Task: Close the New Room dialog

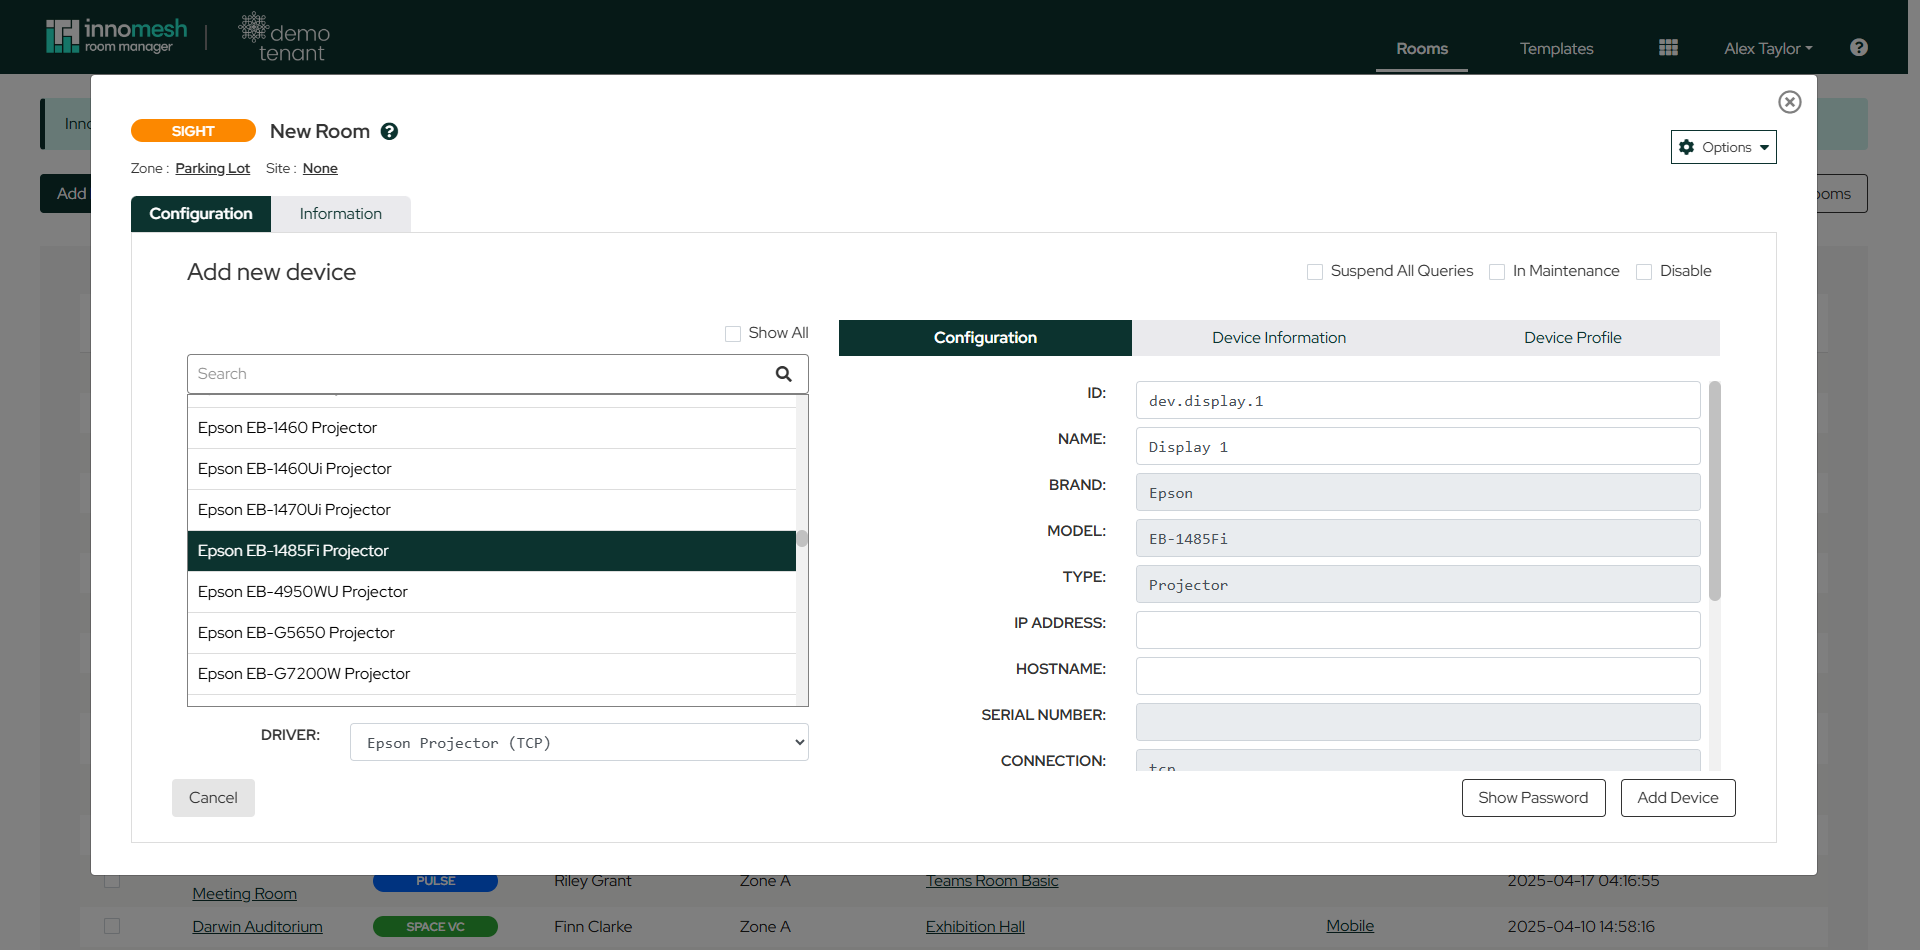Action: point(1790,102)
